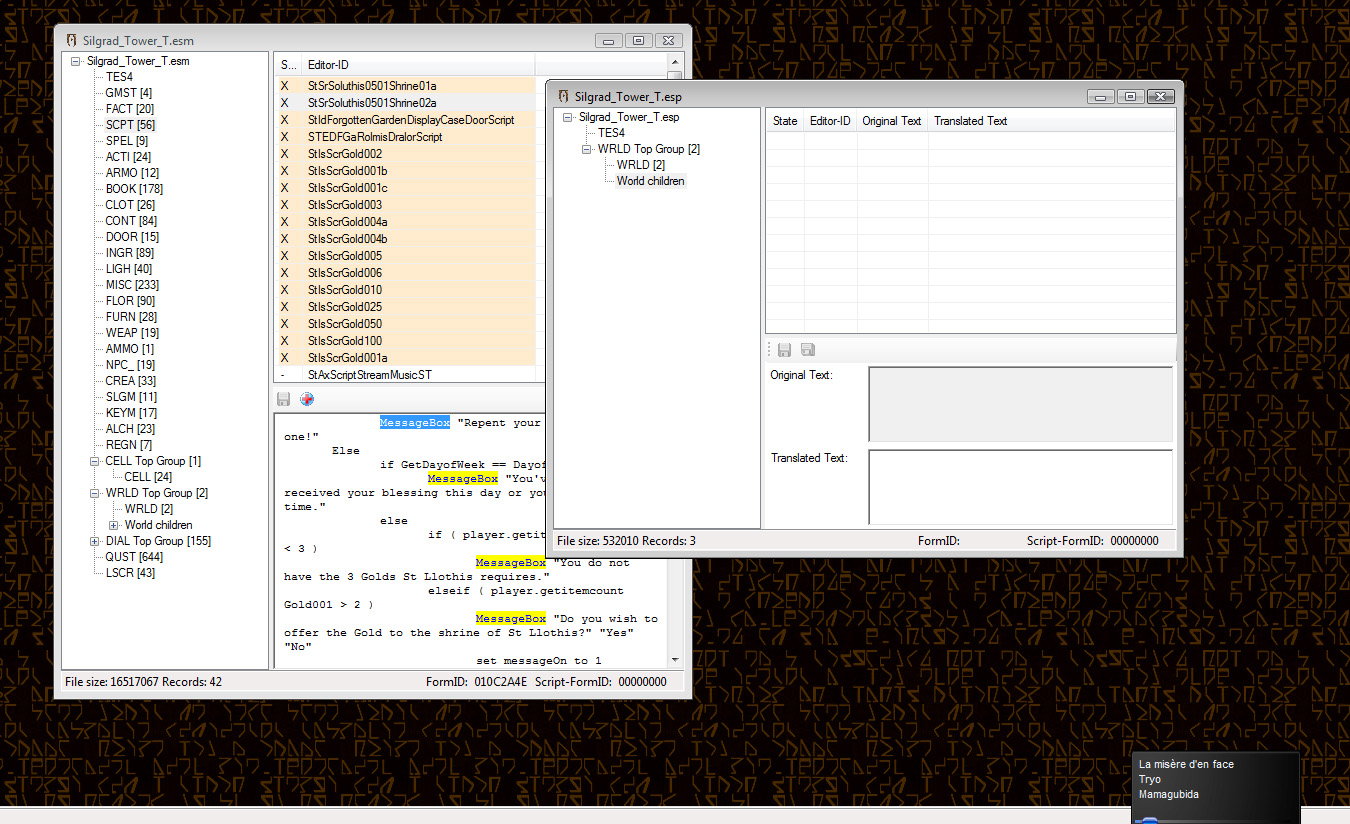Select the StSrSoluthis0501Shrine02a row

click(x=405, y=103)
